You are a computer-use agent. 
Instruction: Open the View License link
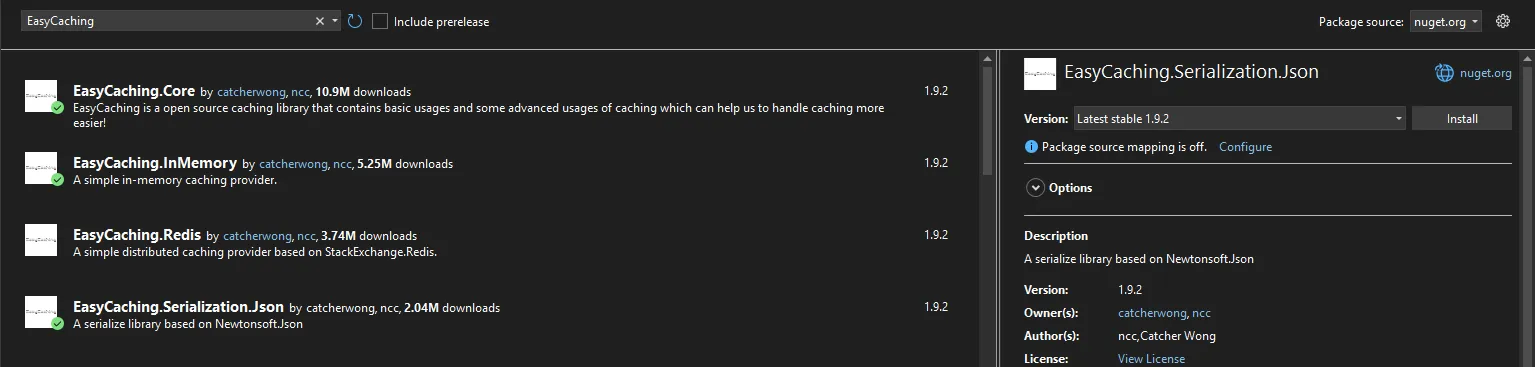pyautogui.click(x=1151, y=359)
